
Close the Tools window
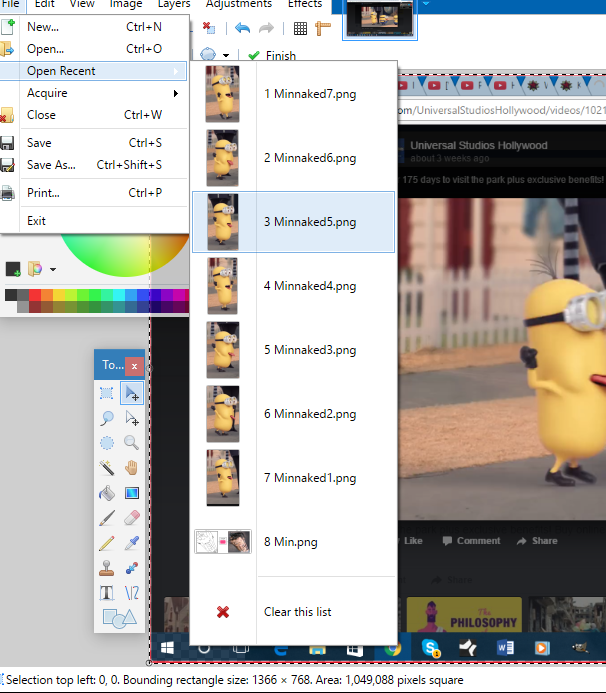pyautogui.click(x=134, y=366)
